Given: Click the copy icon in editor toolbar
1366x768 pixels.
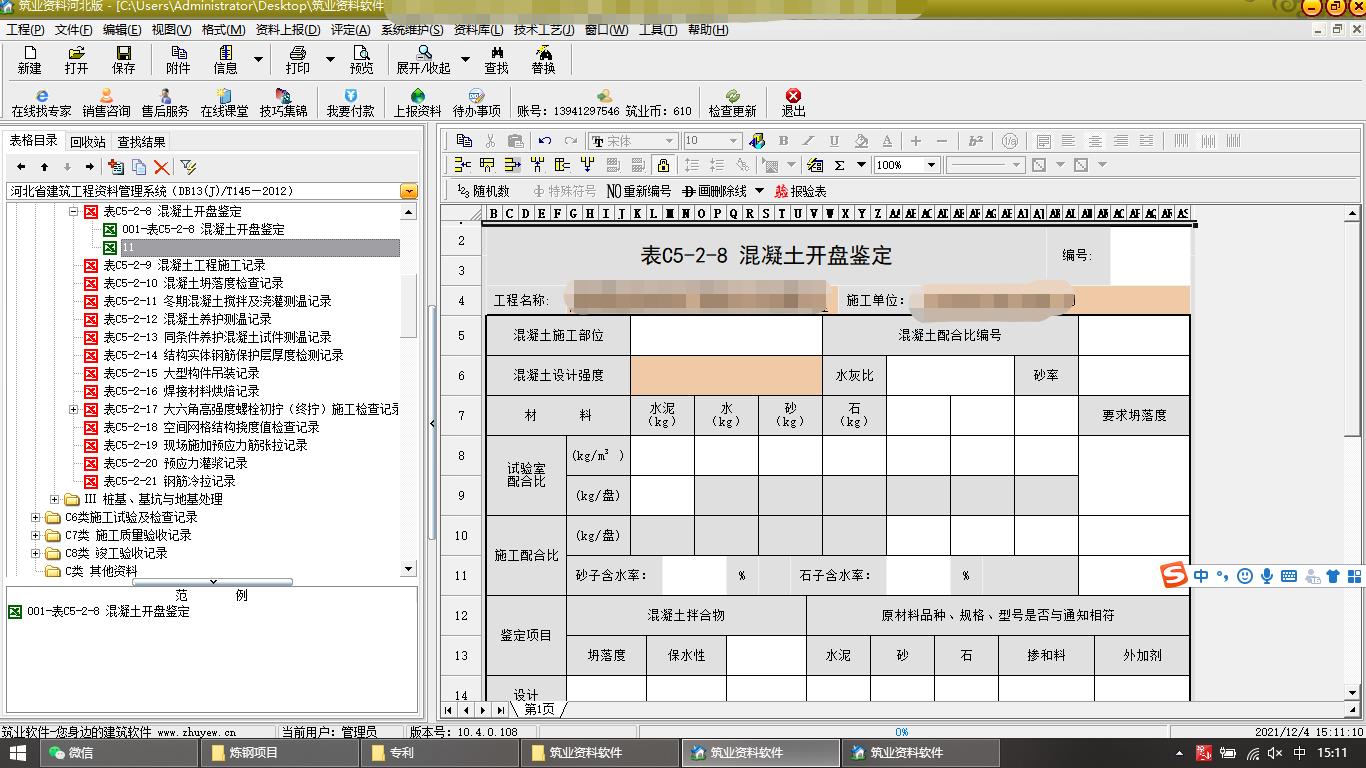Looking at the screenshot, I should pyautogui.click(x=464, y=141).
